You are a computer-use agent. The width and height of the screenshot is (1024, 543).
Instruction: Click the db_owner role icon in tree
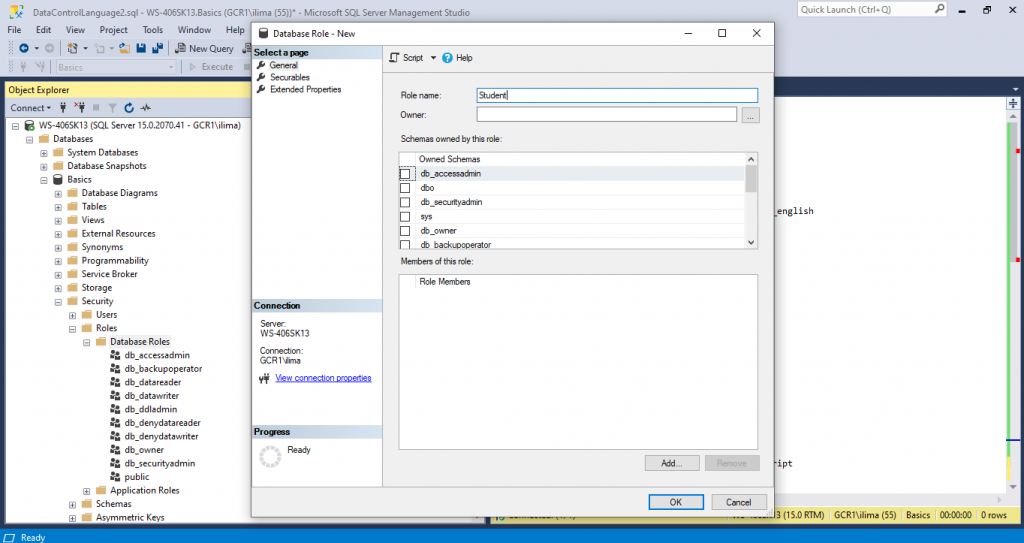coord(116,450)
